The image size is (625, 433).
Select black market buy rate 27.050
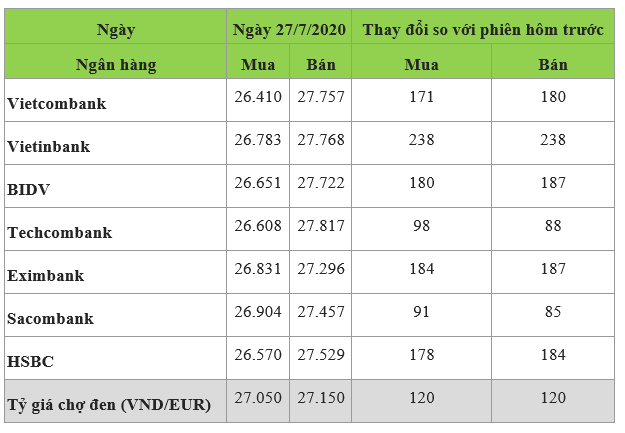(258, 398)
